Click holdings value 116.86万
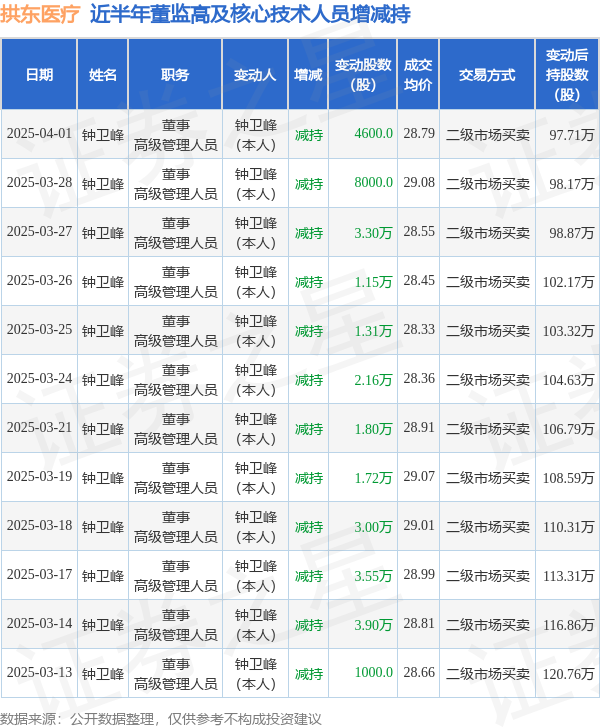Screen dimensions: 600x728 pos(568,625)
